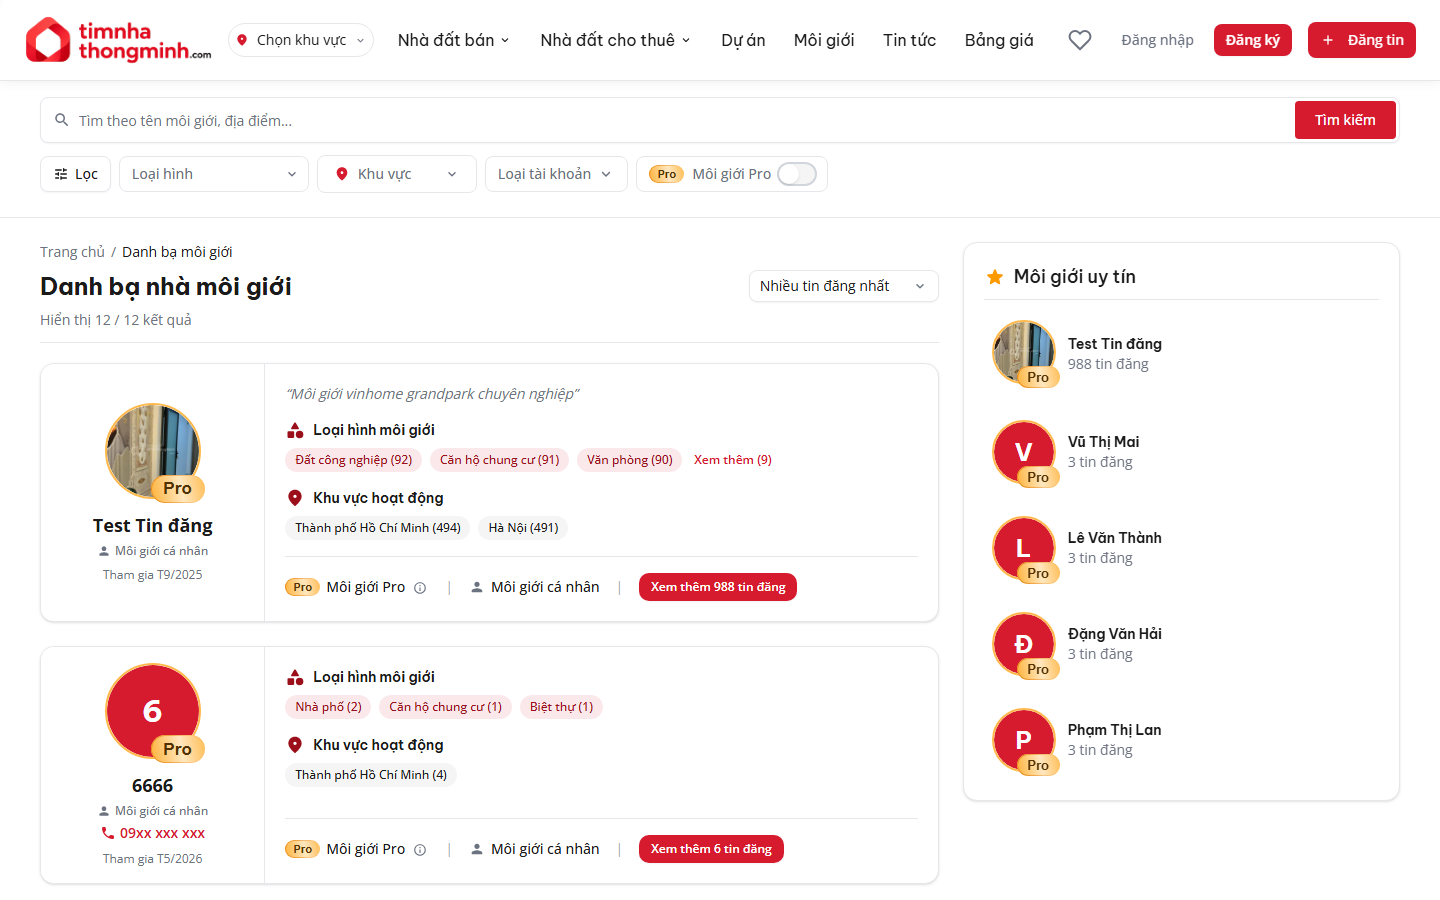Select the Căn hộ chung cư (1) tag
Viewport: 1440px width, 900px height.
point(446,707)
